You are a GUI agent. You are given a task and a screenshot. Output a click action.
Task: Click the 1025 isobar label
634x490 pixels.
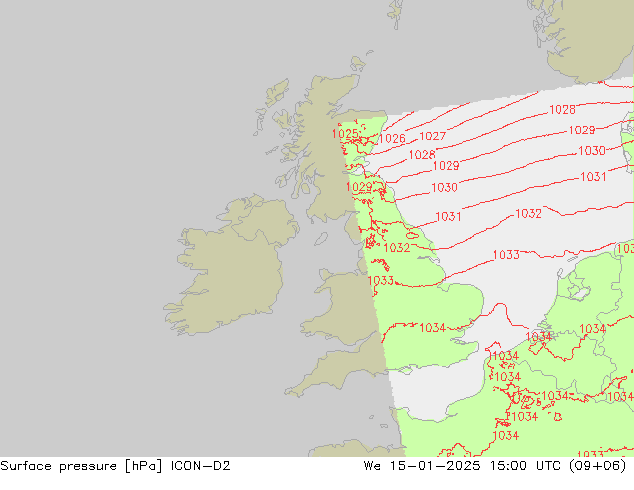click(345, 134)
